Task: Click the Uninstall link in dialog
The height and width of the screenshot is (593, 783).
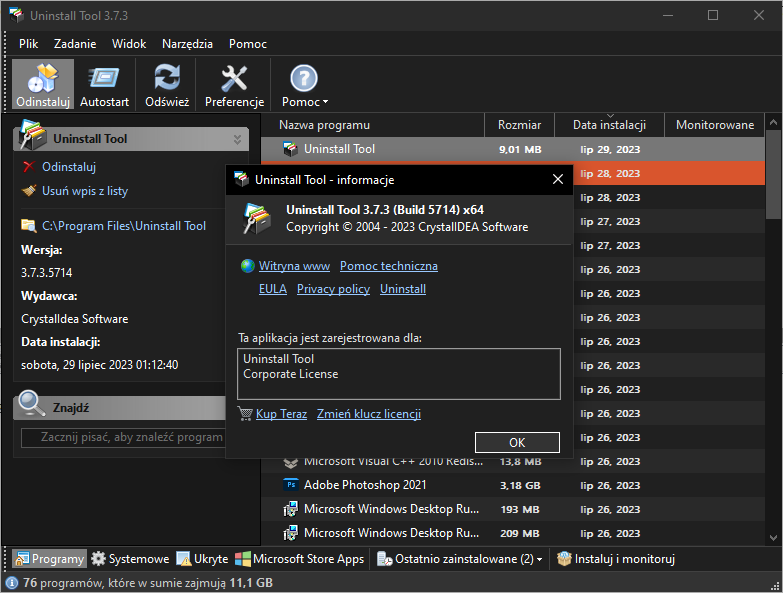Action: coord(403,289)
